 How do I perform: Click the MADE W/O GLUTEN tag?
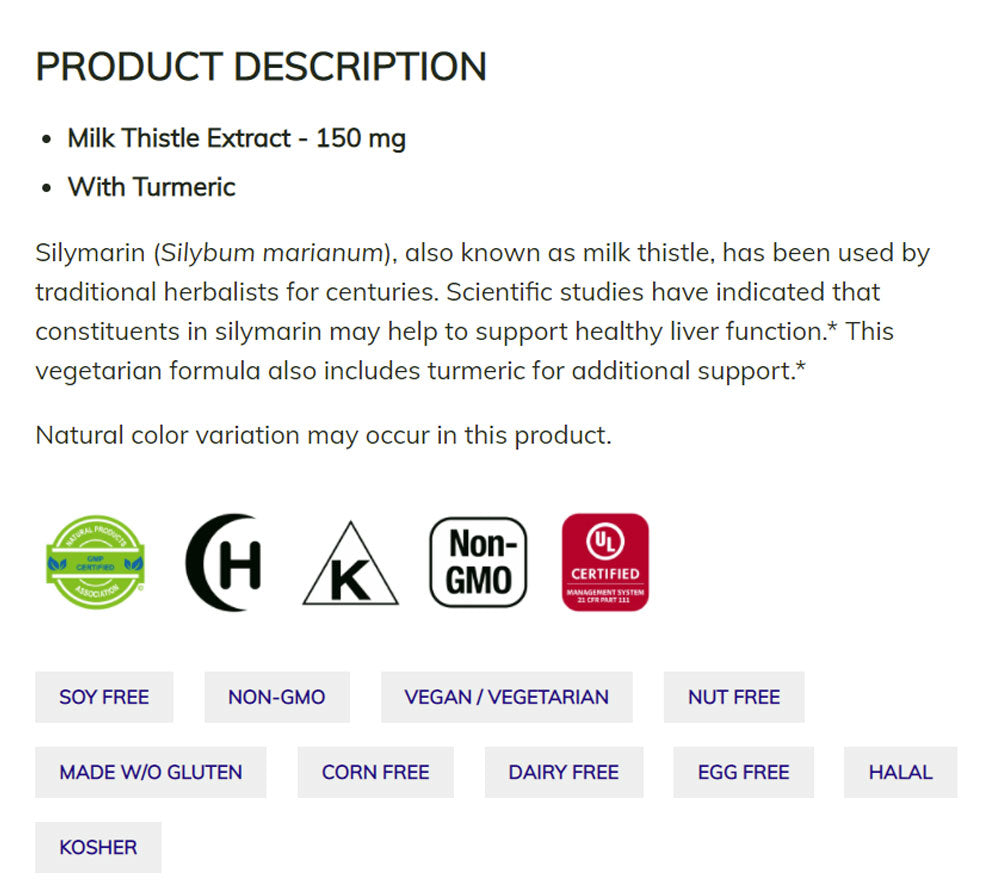pyautogui.click(x=151, y=772)
